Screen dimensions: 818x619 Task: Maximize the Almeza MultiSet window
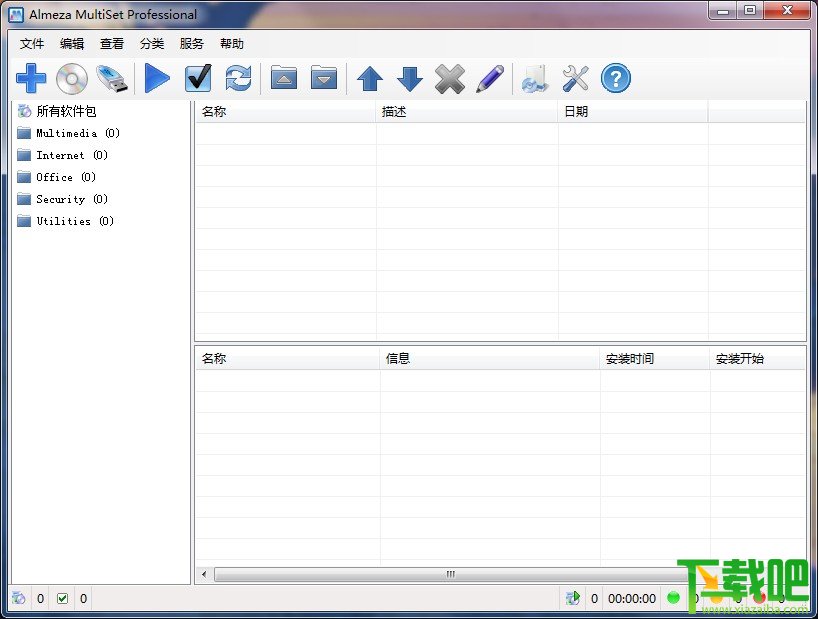pyautogui.click(x=750, y=11)
